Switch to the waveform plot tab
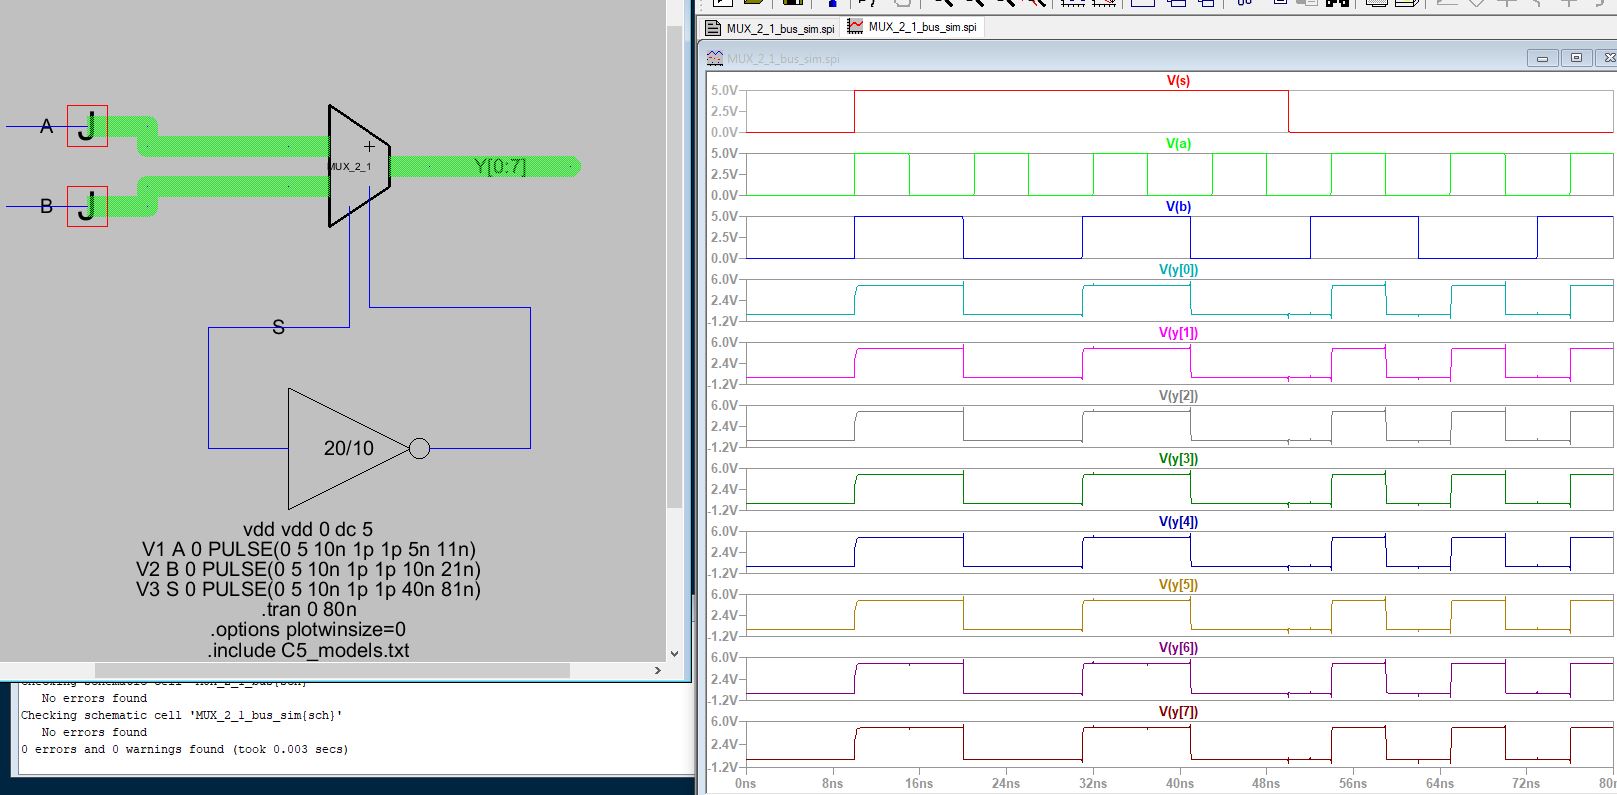The height and width of the screenshot is (795, 1617). click(x=912, y=27)
